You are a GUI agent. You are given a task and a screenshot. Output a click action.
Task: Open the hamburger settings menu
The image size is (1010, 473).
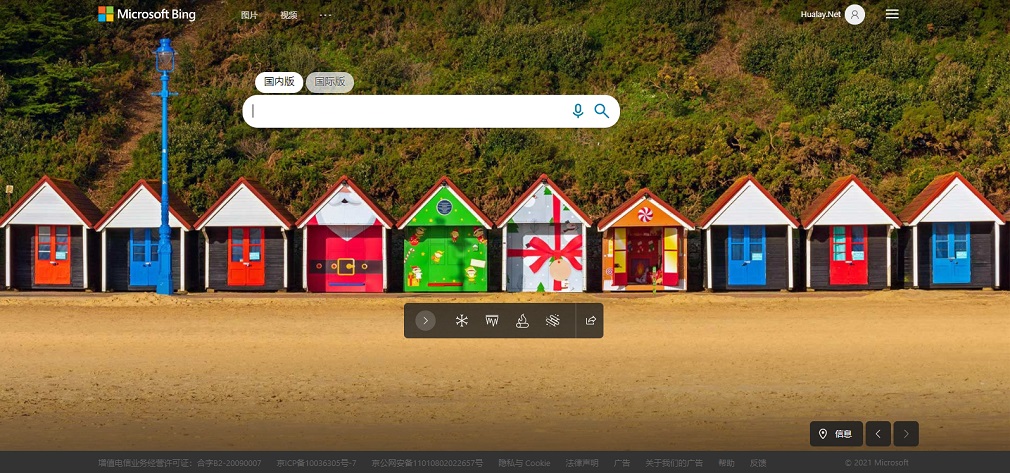coord(892,14)
